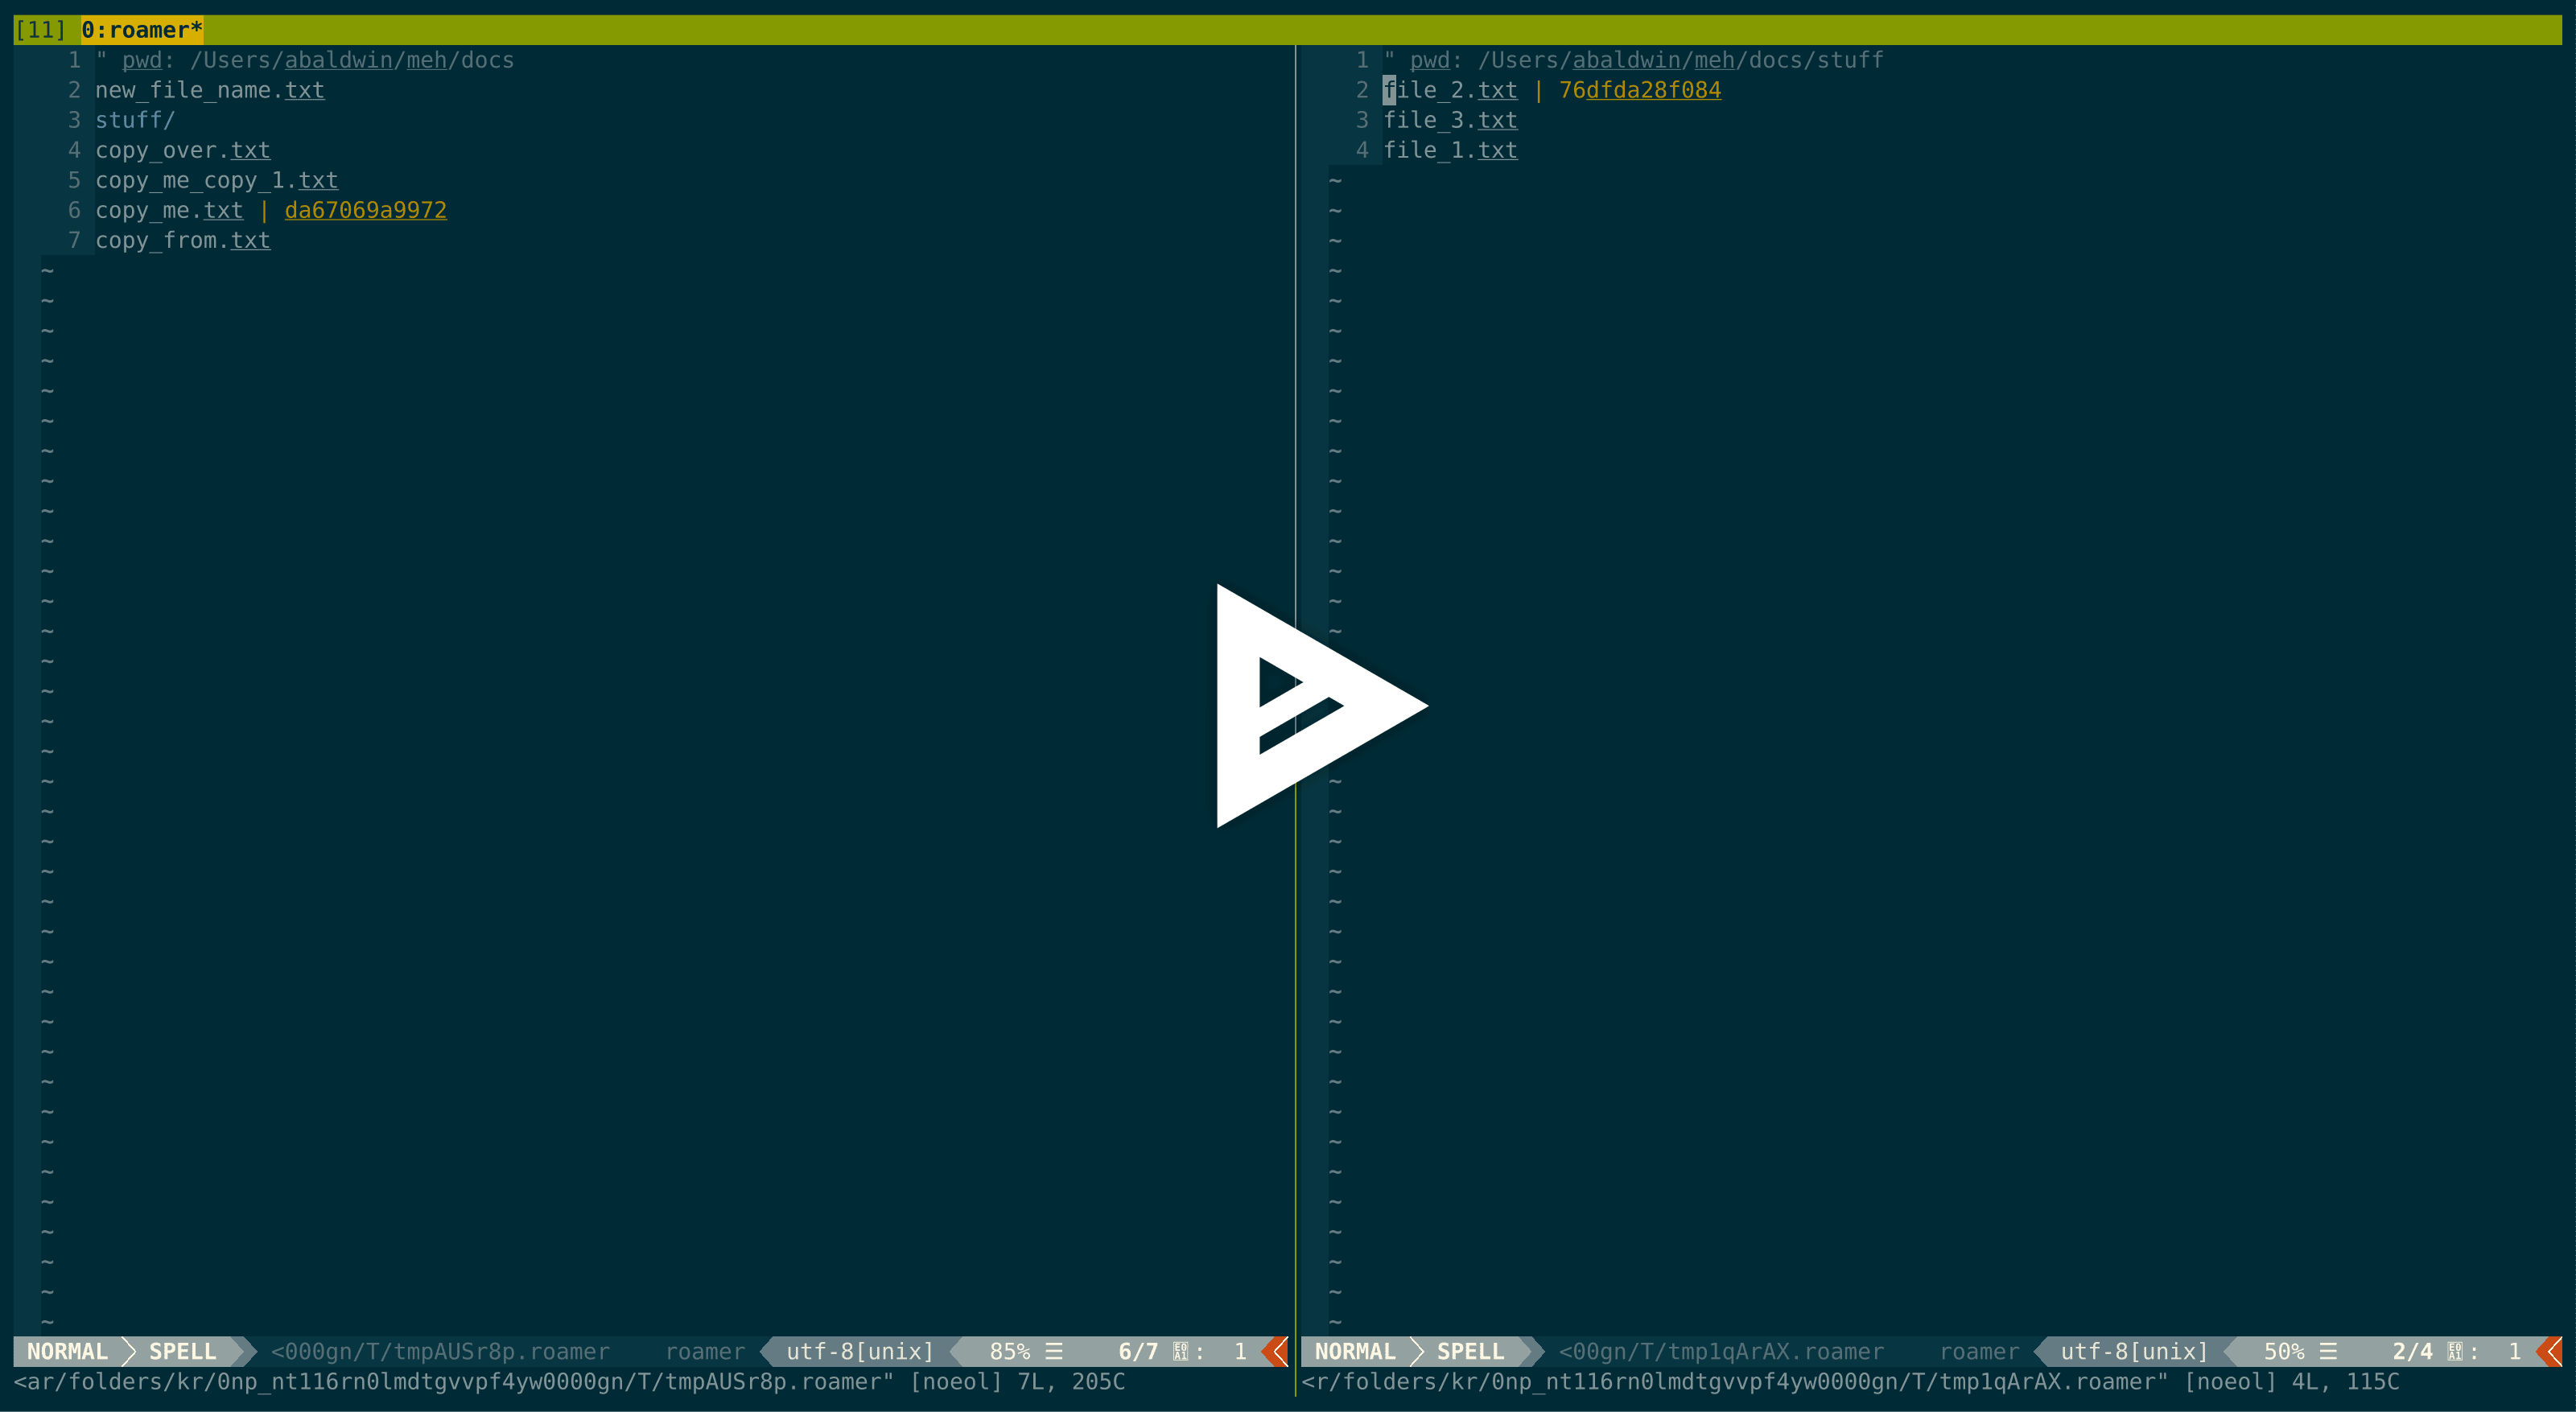This screenshot has height=1412, width=2576.
Task: Select file_3.txt in the right pane
Action: click(1450, 119)
